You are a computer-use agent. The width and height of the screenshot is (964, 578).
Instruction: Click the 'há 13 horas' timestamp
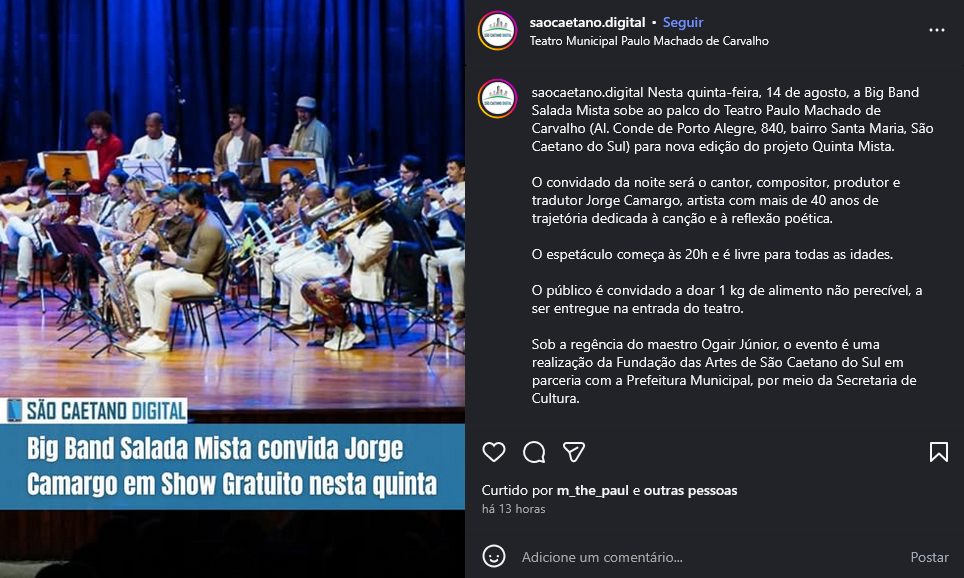(513, 509)
